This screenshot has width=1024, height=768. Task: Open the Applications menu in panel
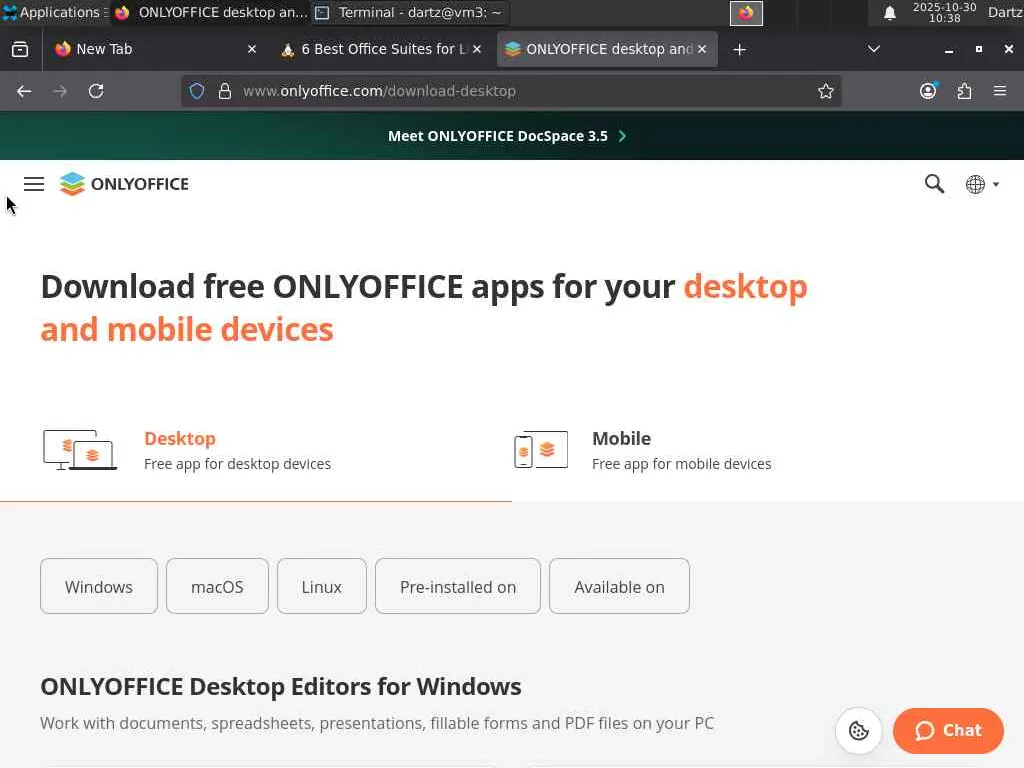55,12
